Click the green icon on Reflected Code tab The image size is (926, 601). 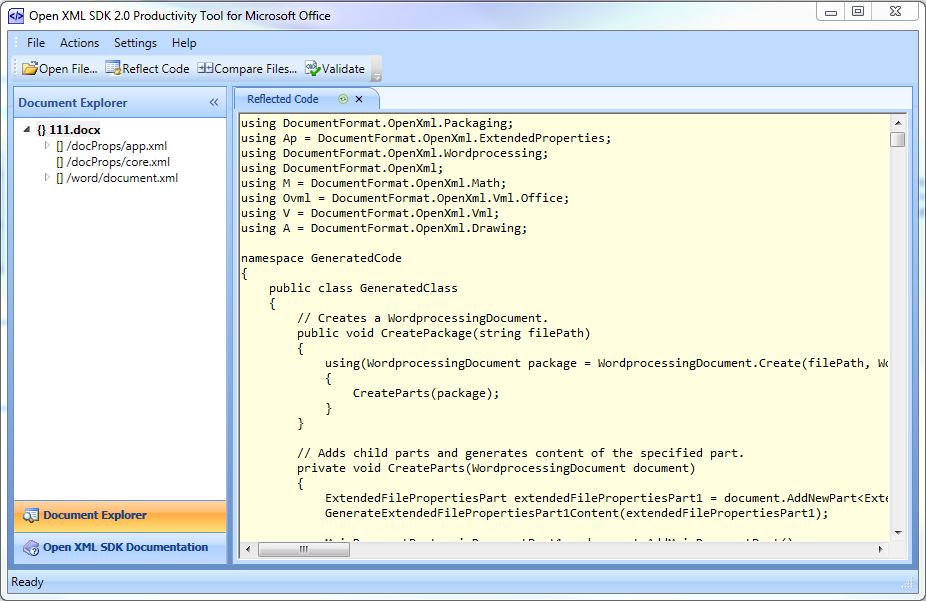[x=343, y=99]
